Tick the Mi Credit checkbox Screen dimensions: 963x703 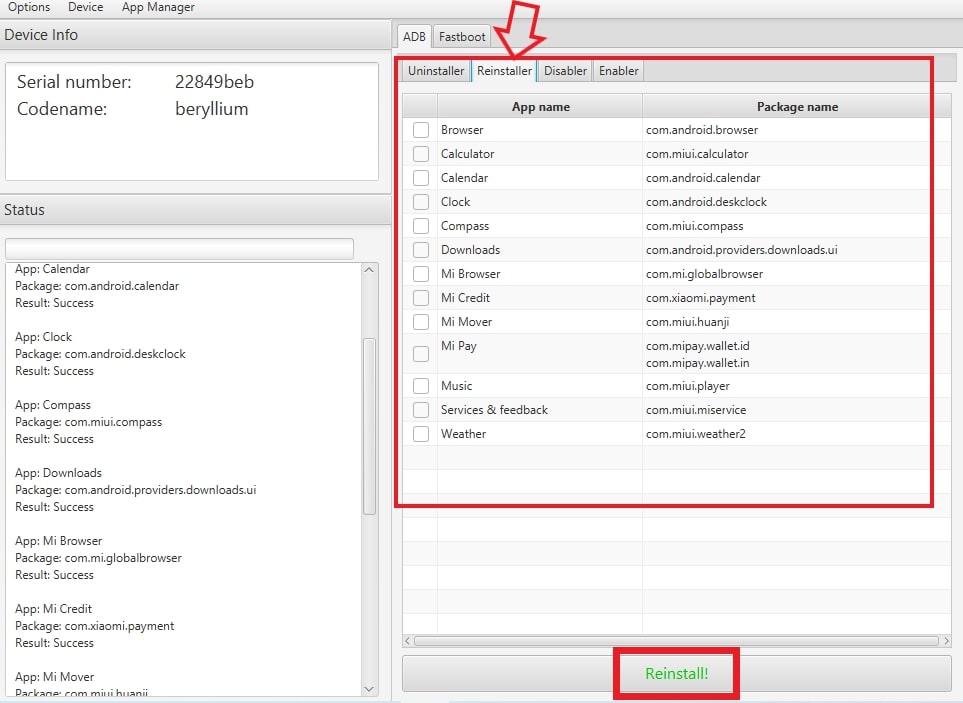click(421, 298)
